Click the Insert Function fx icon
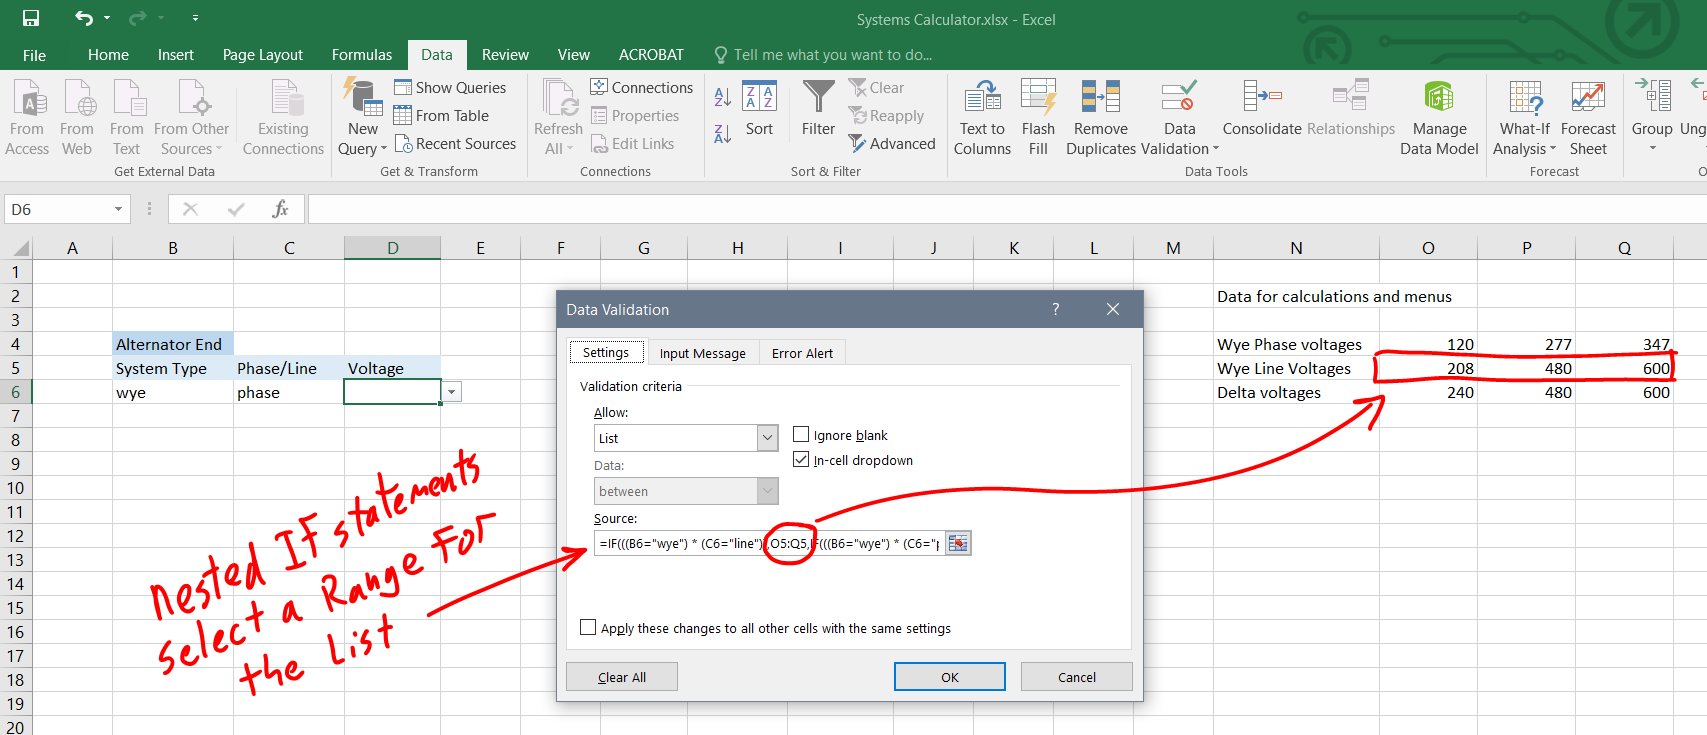The height and width of the screenshot is (735, 1707). coord(280,209)
